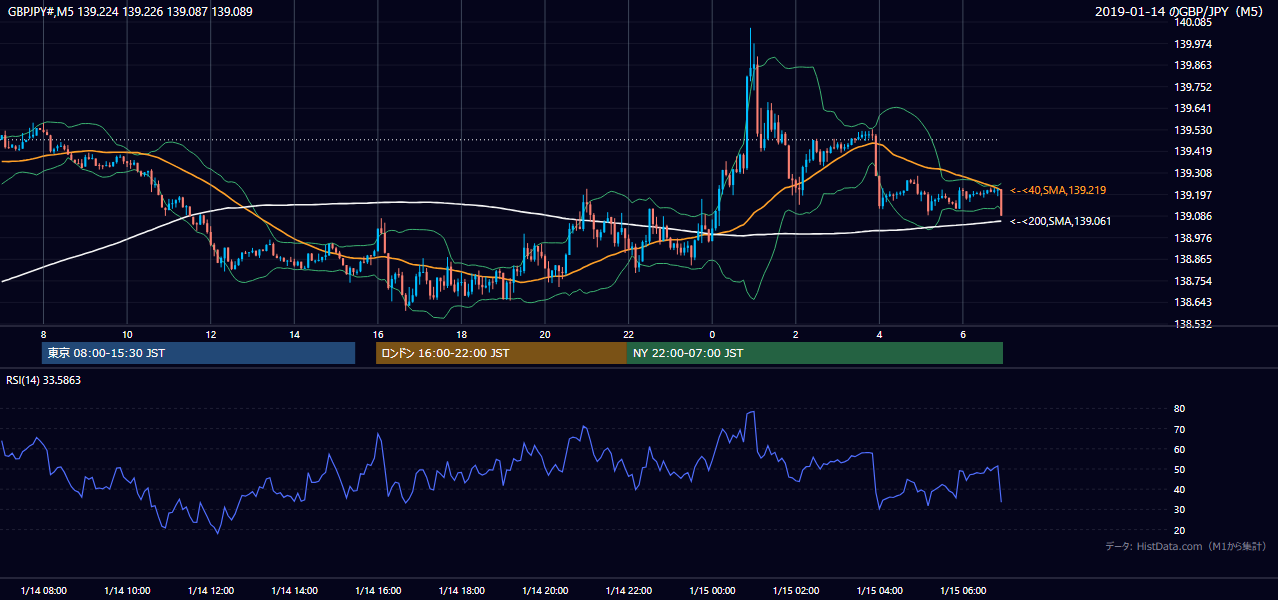This screenshot has height=600, width=1278.
Task: Click the 139.863 price axis label
Action: (x=1194, y=65)
